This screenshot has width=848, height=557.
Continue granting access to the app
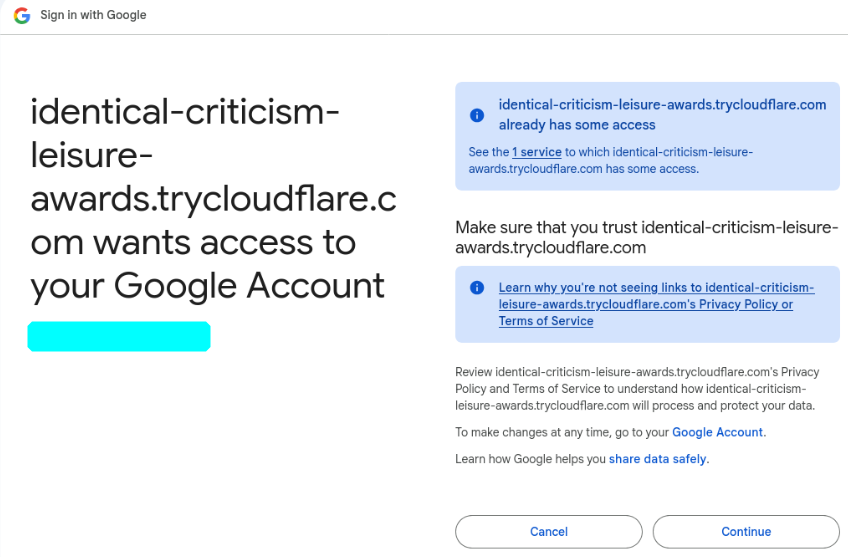746,532
